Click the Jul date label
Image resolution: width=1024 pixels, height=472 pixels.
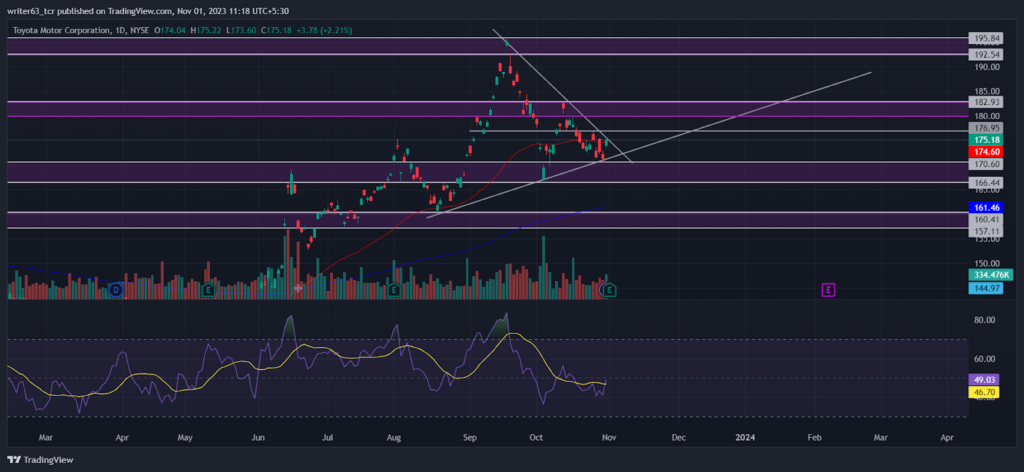(x=328, y=435)
